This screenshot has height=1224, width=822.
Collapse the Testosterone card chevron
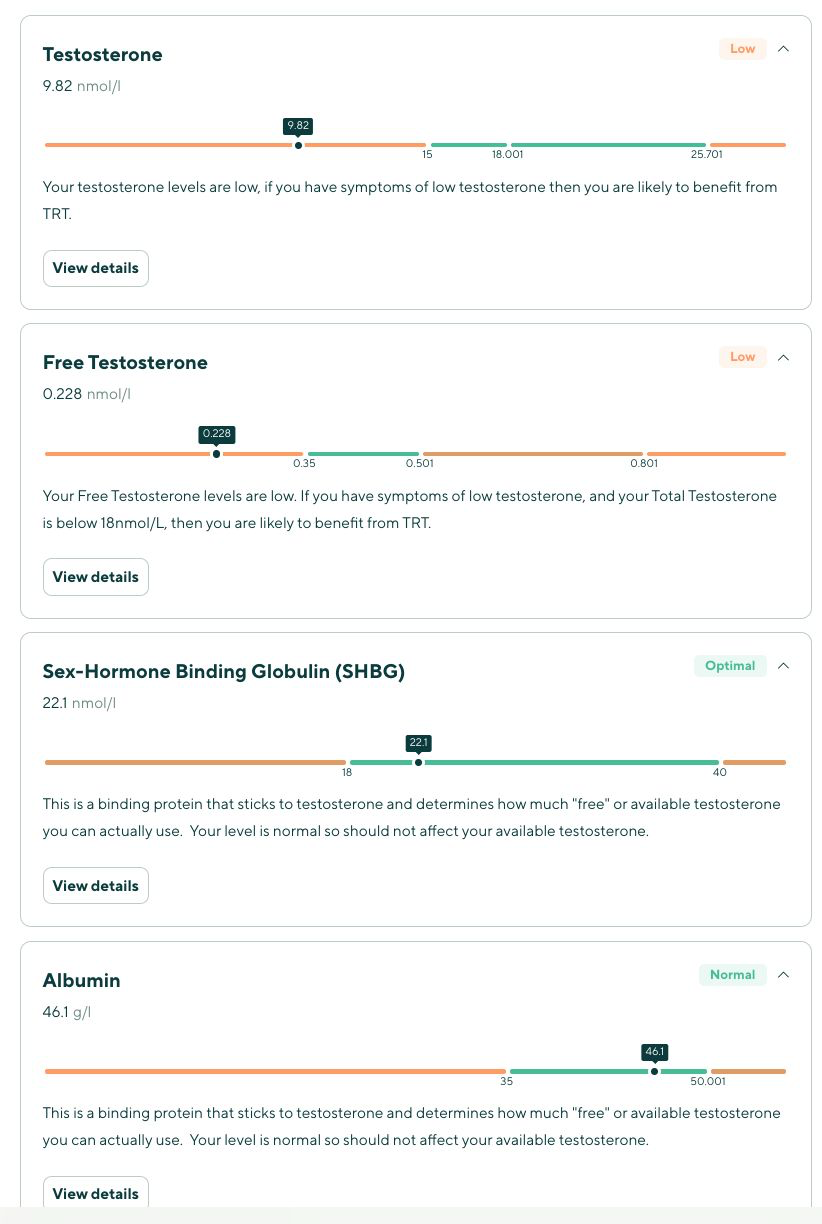click(x=783, y=48)
